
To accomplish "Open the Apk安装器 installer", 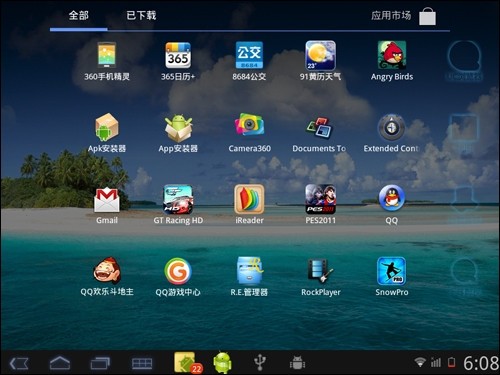I will click(x=107, y=133).
